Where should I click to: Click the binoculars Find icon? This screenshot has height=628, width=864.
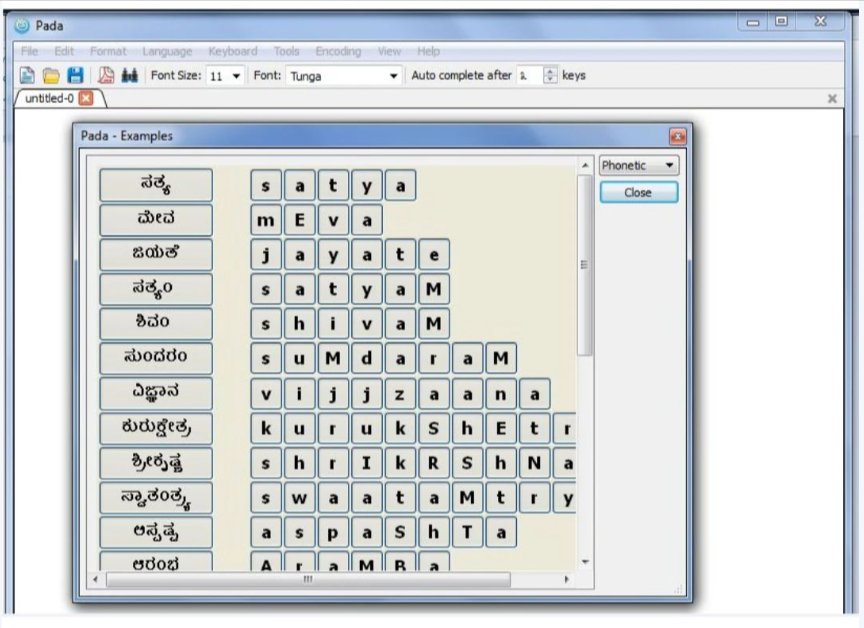(x=129, y=75)
